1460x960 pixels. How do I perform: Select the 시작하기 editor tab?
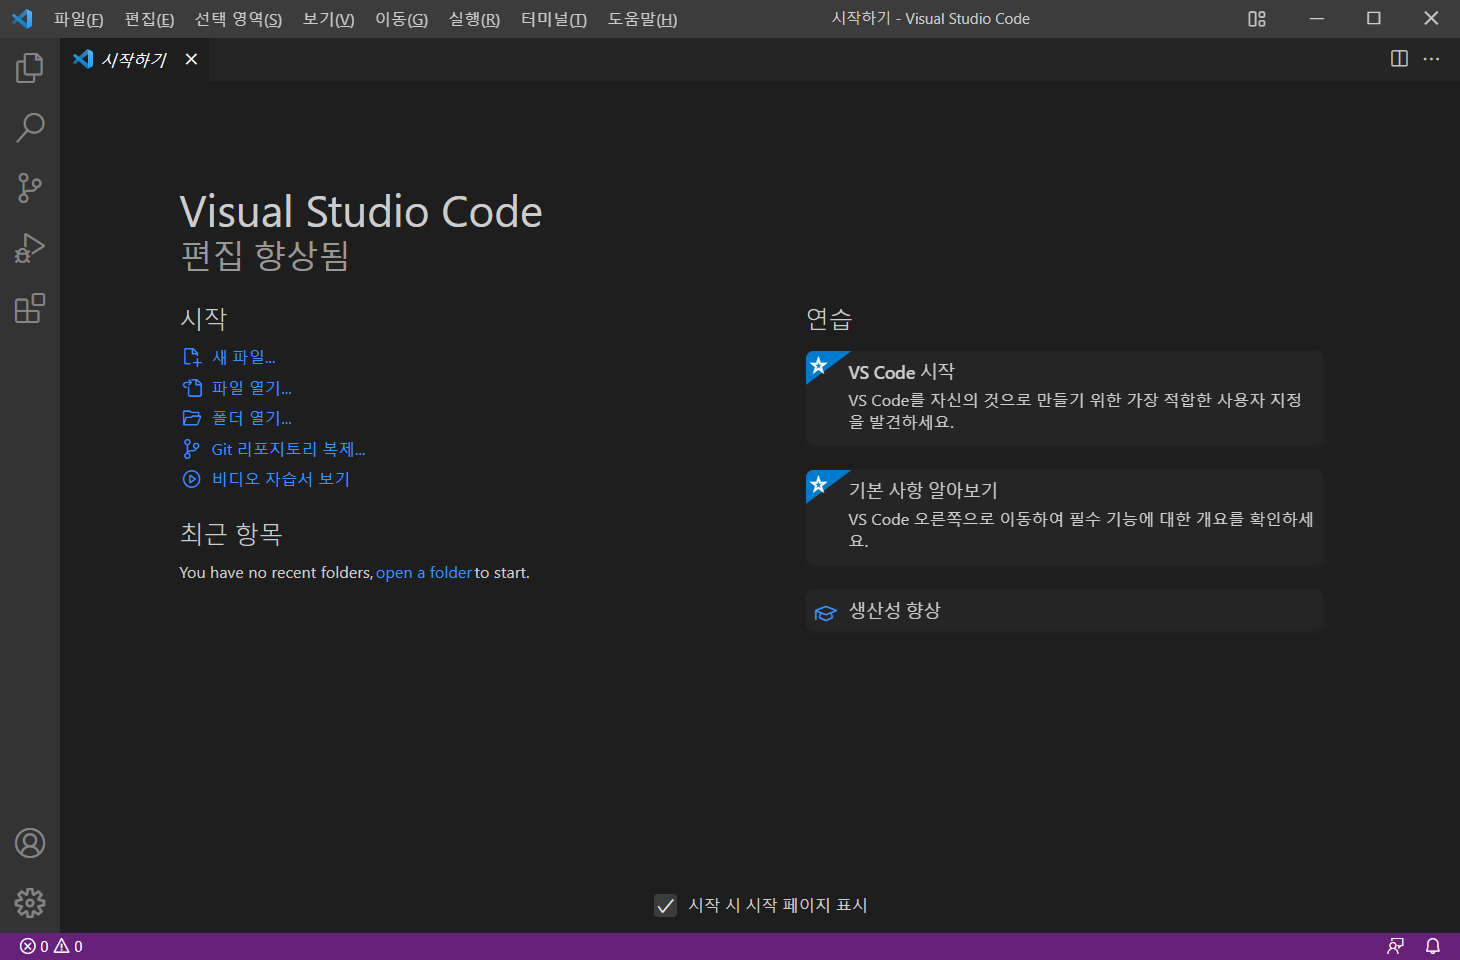(x=134, y=59)
